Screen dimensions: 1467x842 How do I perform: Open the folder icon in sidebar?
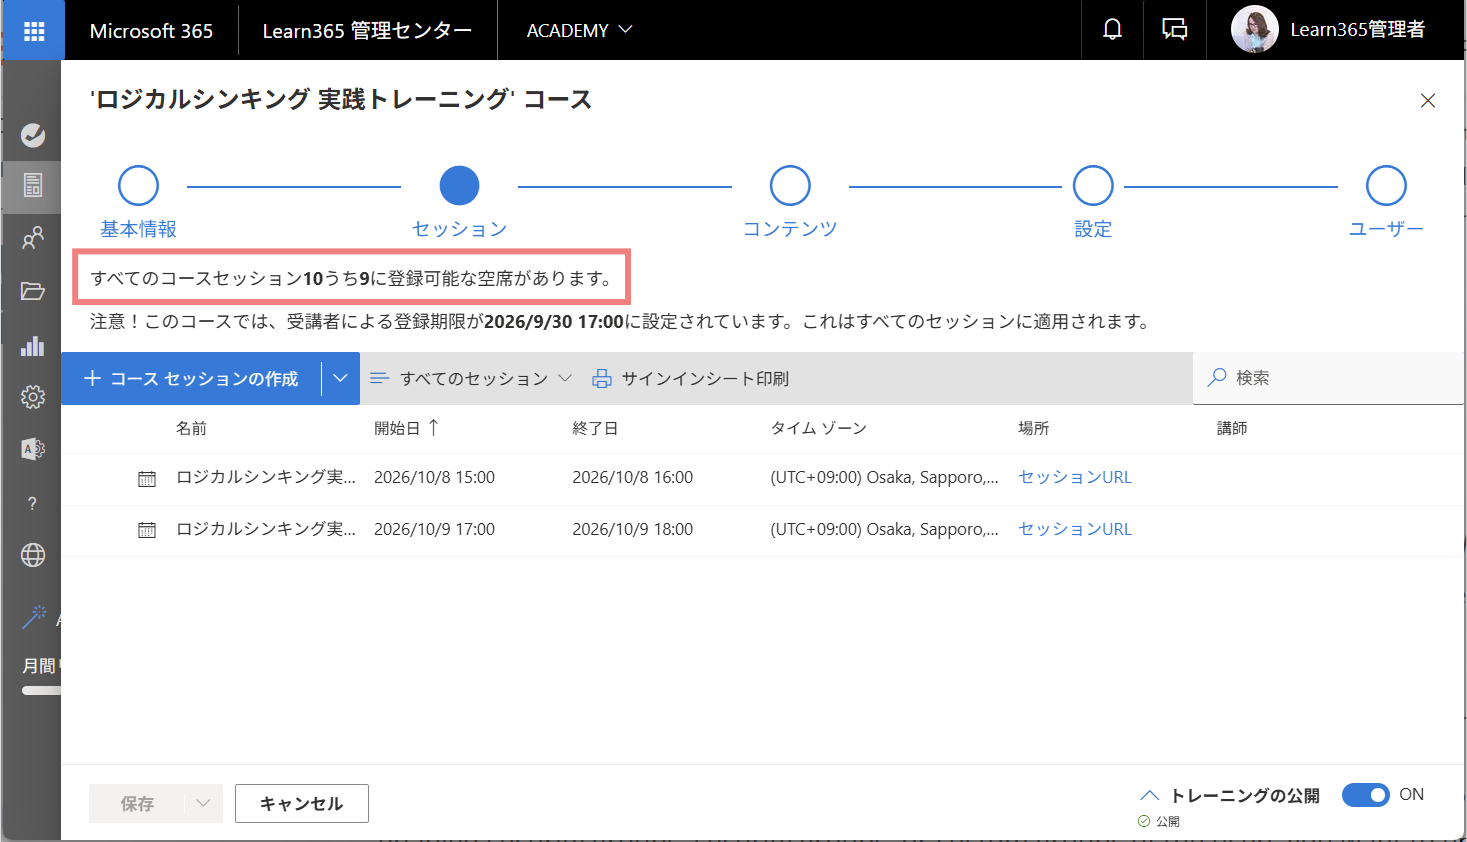pyautogui.click(x=33, y=291)
